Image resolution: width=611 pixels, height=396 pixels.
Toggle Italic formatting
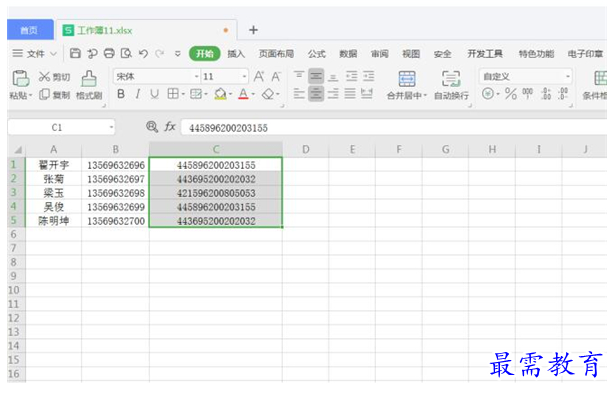(138, 94)
